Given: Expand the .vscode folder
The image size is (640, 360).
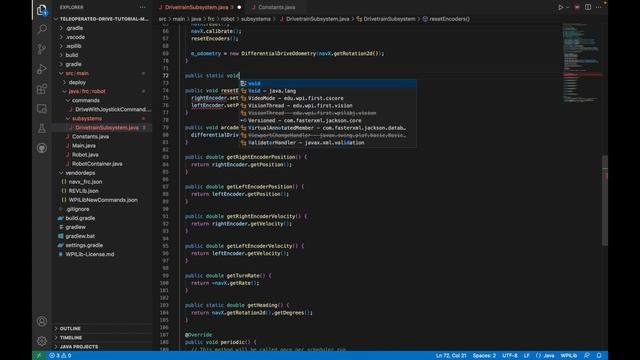Looking at the screenshot, I should click(62, 37).
